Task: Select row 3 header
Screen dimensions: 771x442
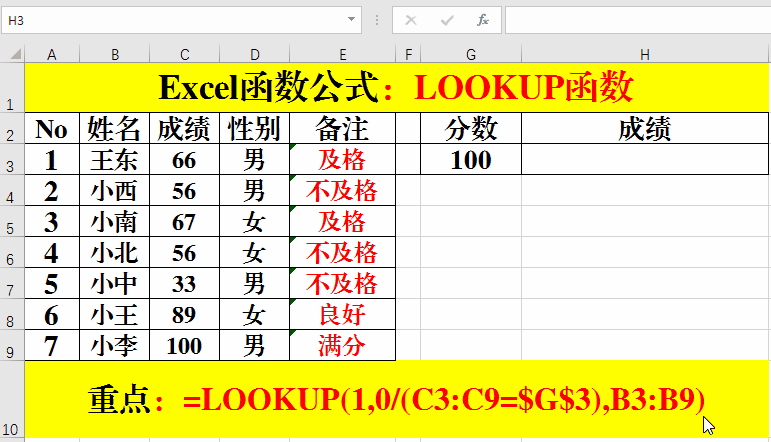Action: click(x=12, y=159)
